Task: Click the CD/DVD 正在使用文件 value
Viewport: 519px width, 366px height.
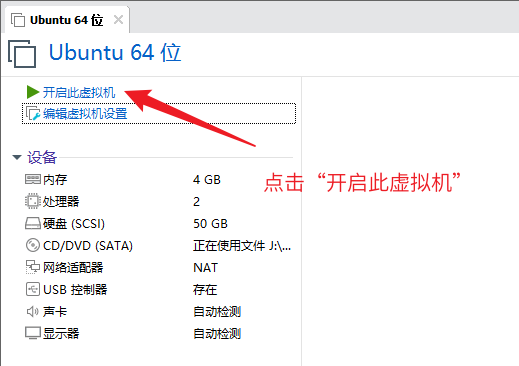Action: (242, 246)
